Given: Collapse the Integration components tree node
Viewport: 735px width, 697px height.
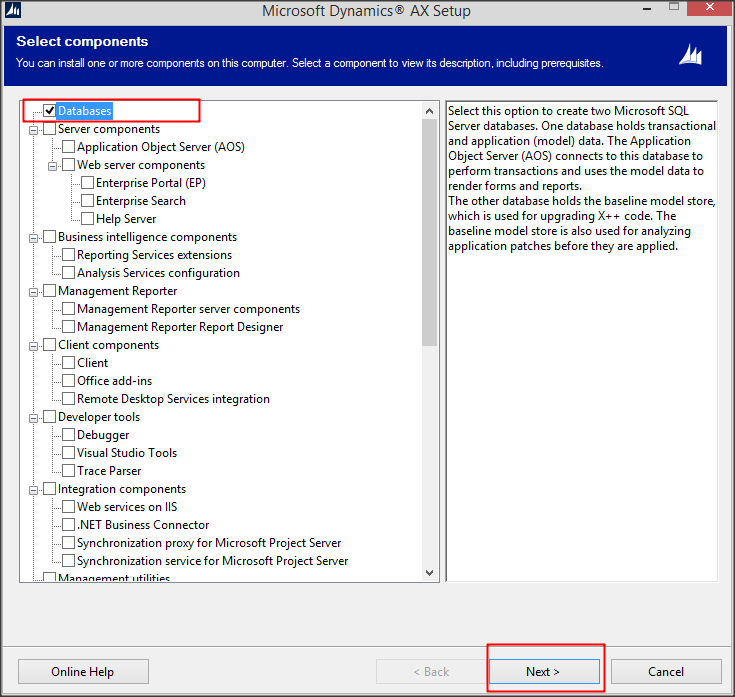Looking at the screenshot, I should [x=33, y=491].
